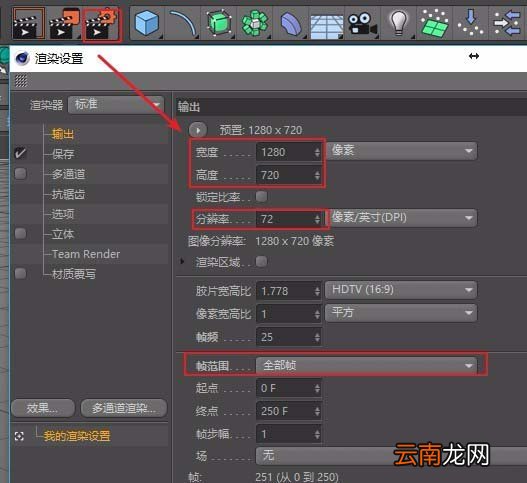This screenshot has width=527, height=483.
Task: Click the 高度 stepper arrows
Action: click(x=317, y=175)
